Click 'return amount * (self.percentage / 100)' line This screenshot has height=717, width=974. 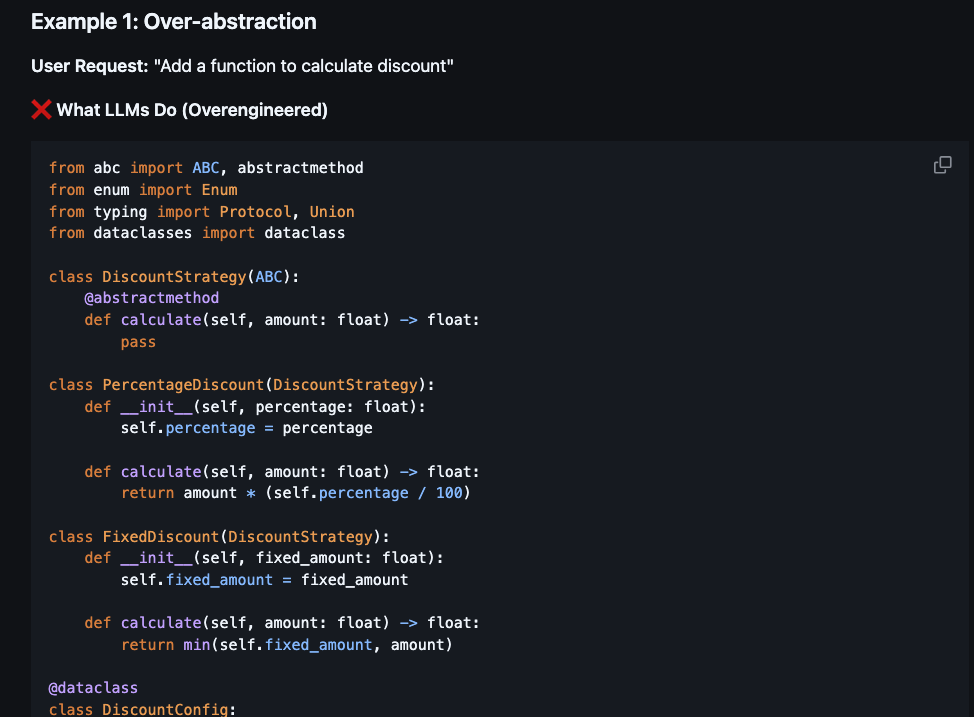[x=296, y=493]
